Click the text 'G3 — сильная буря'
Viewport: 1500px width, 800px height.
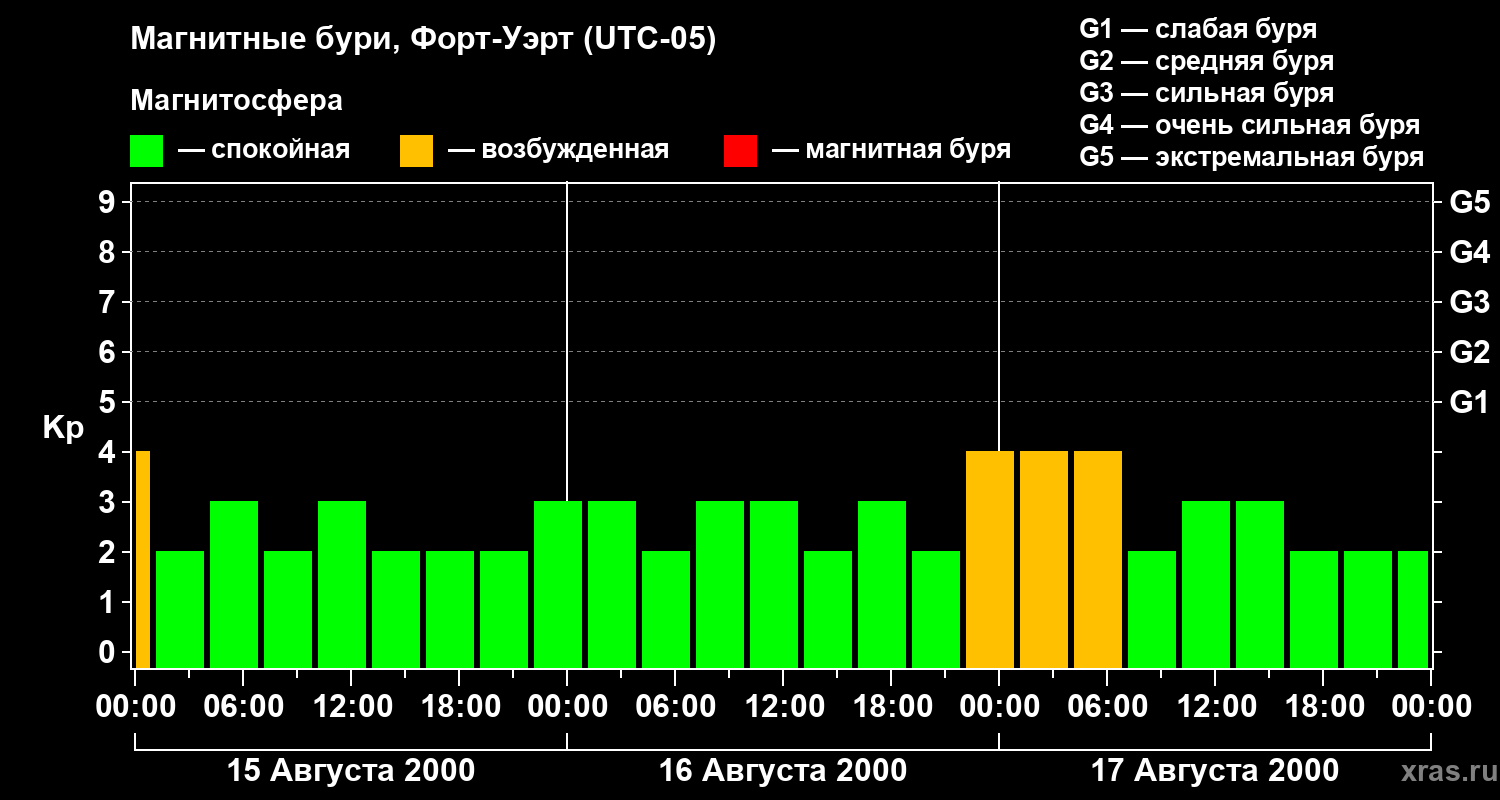pos(1207,93)
